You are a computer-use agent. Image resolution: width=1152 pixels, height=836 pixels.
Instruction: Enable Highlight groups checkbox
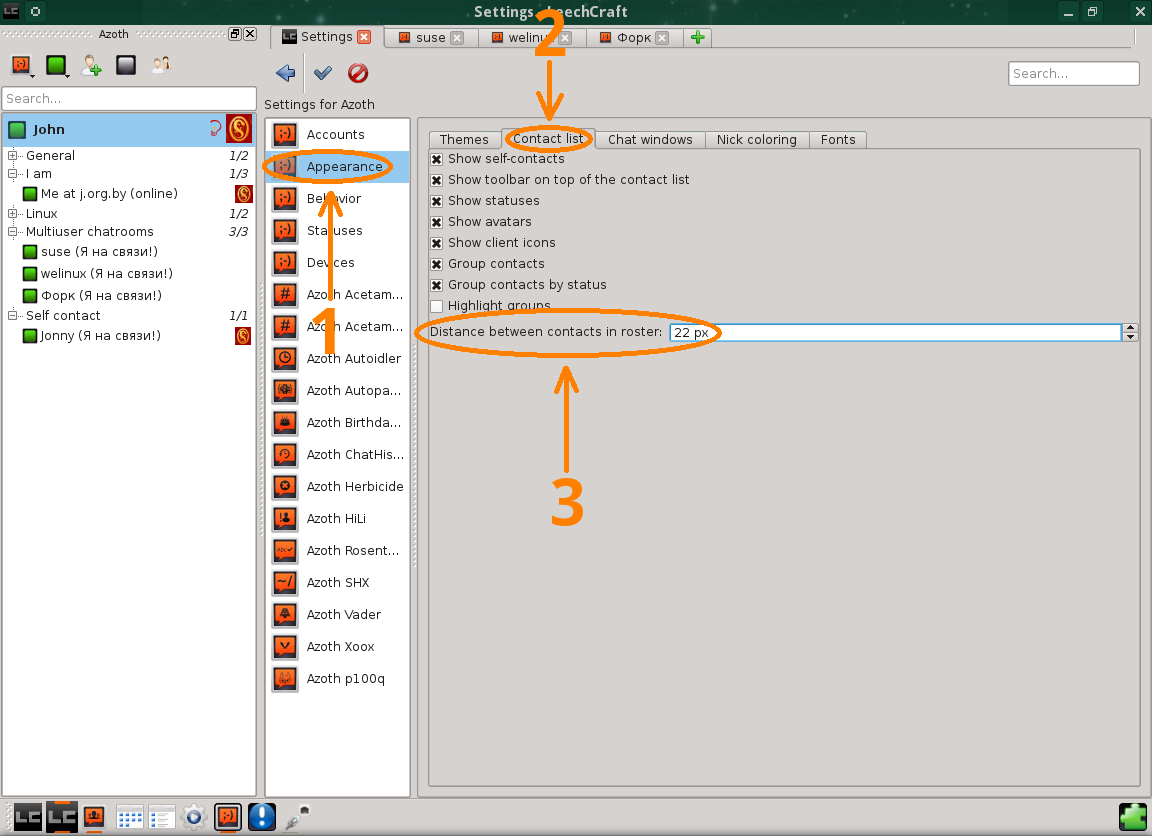click(436, 306)
